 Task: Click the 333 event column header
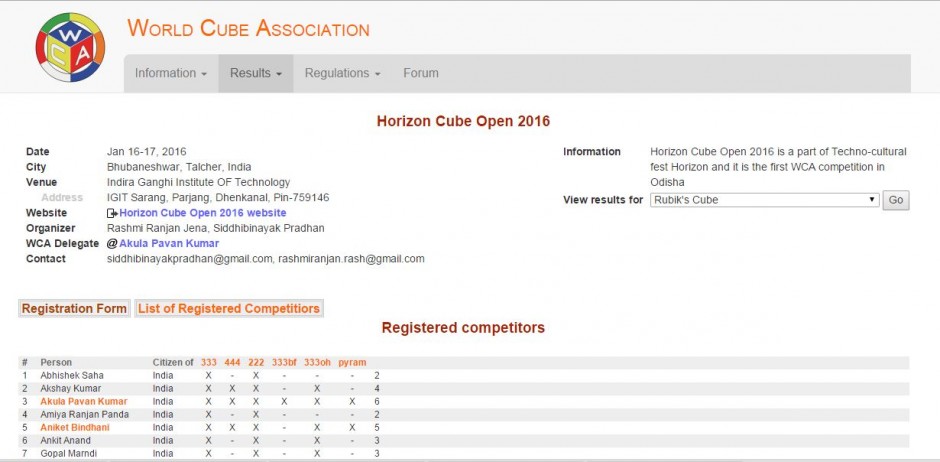[x=208, y=362]
